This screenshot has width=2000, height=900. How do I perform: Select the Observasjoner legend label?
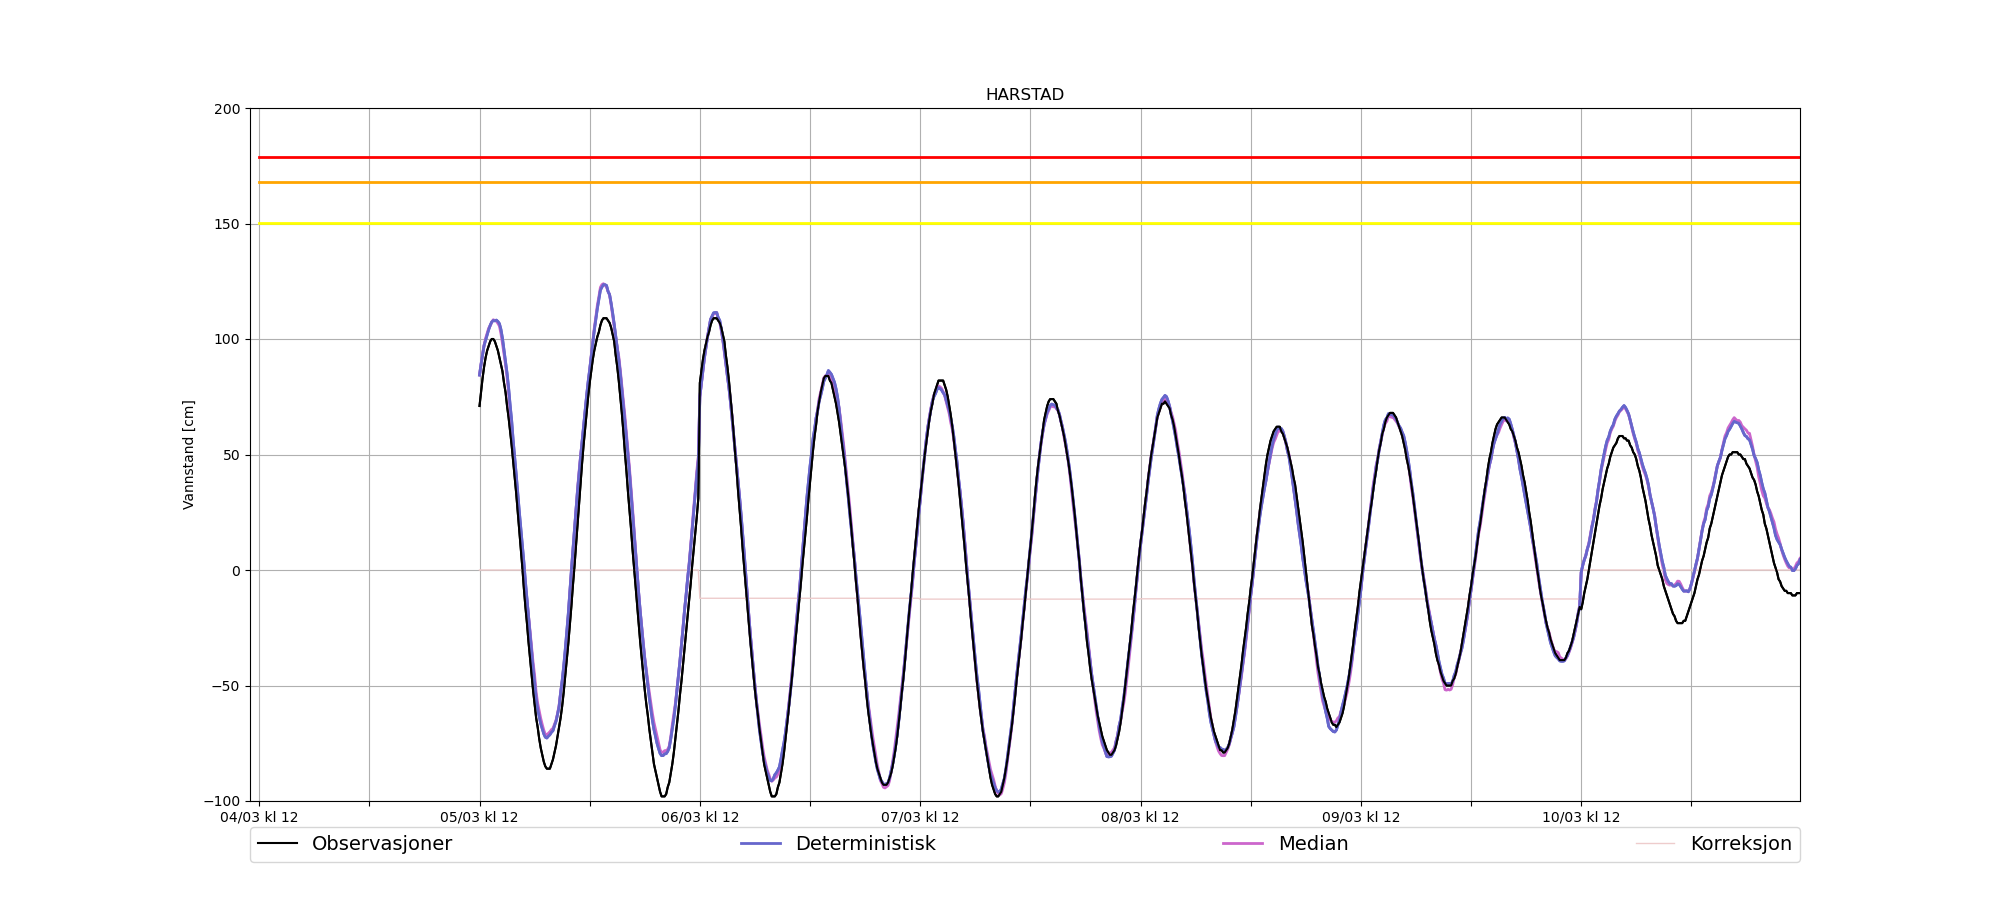[381, 844]
